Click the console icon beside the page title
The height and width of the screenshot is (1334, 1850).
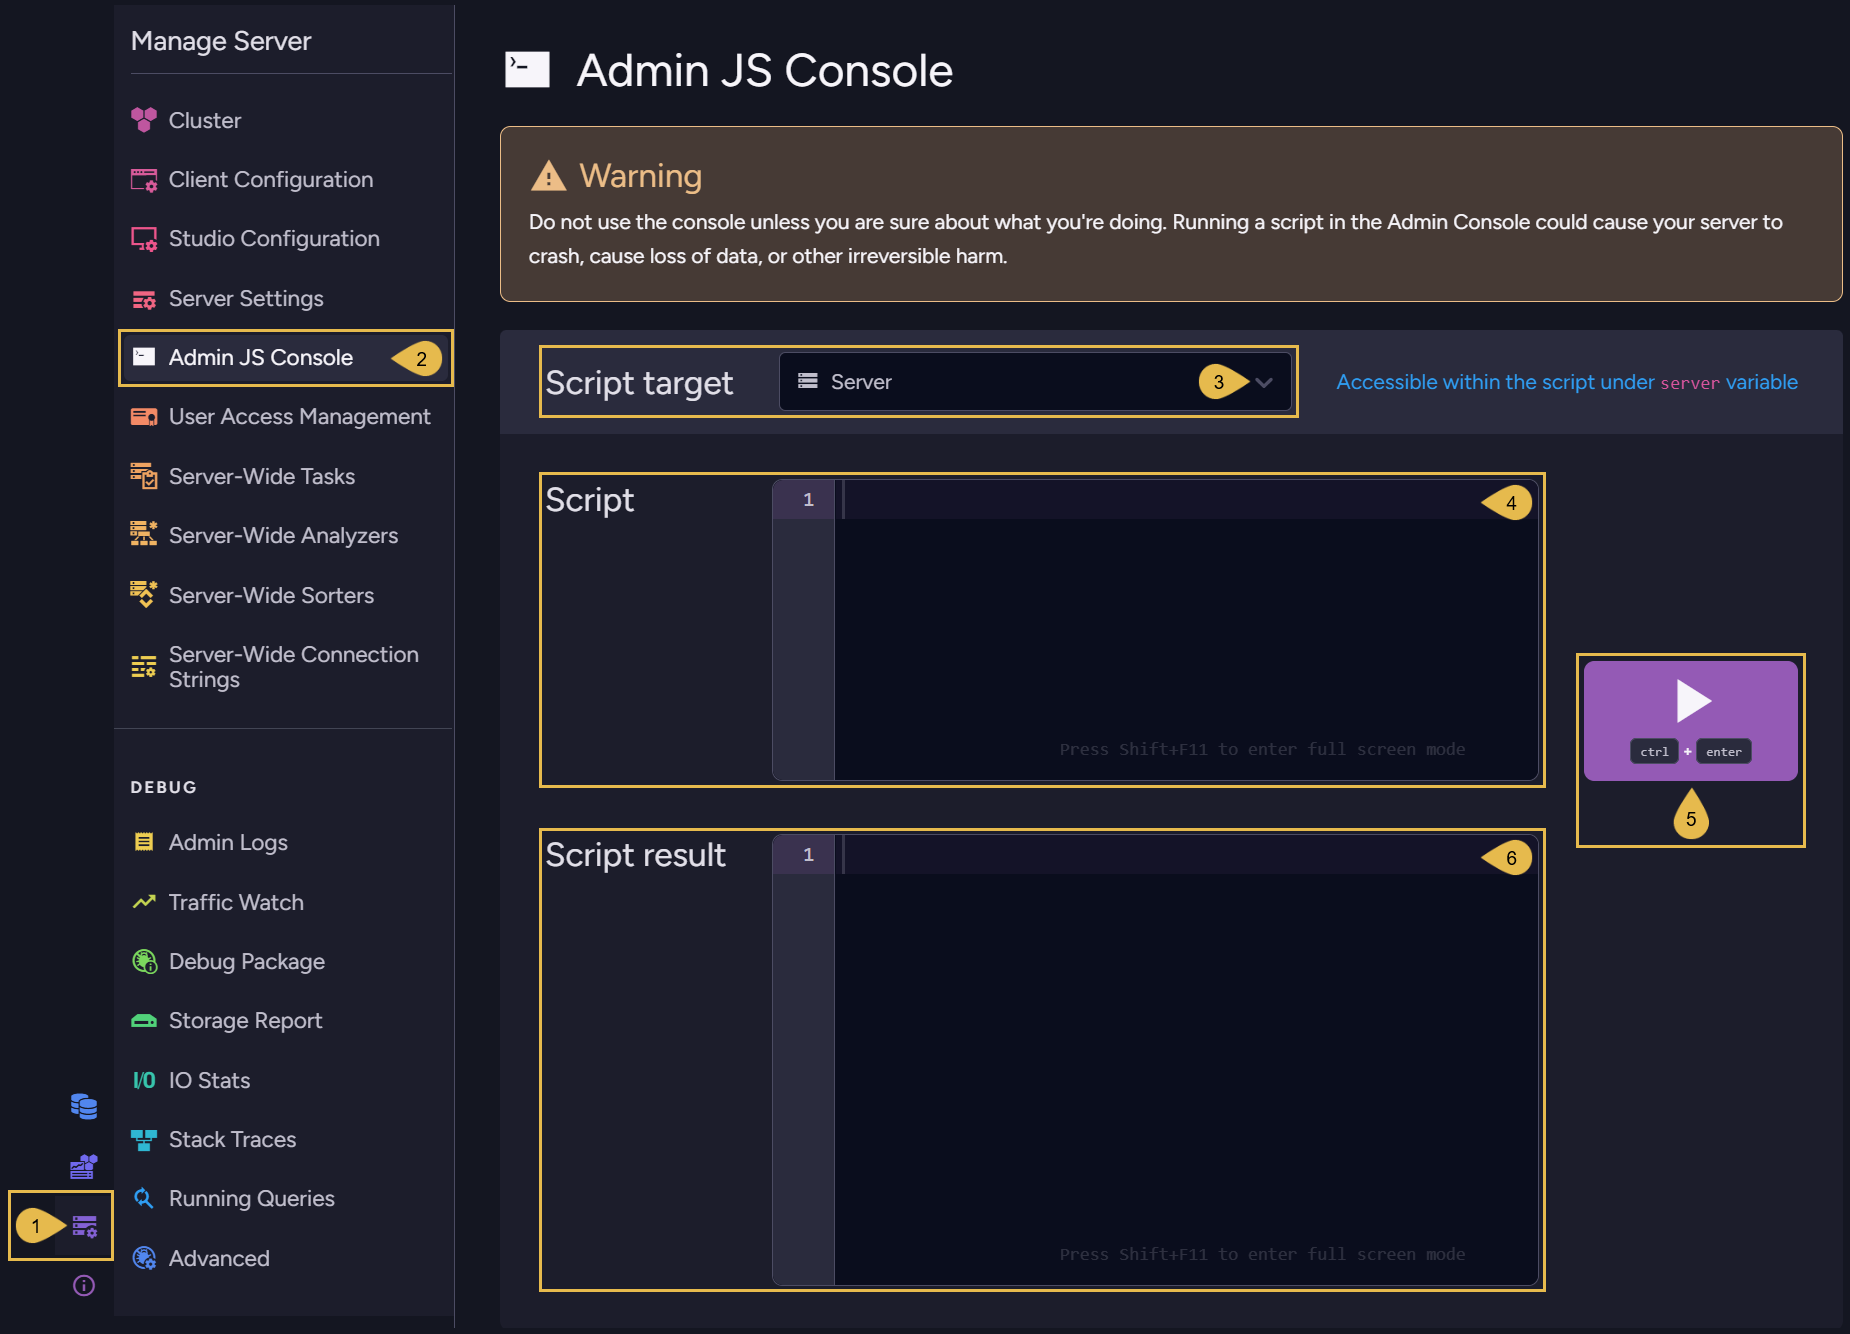527,70
